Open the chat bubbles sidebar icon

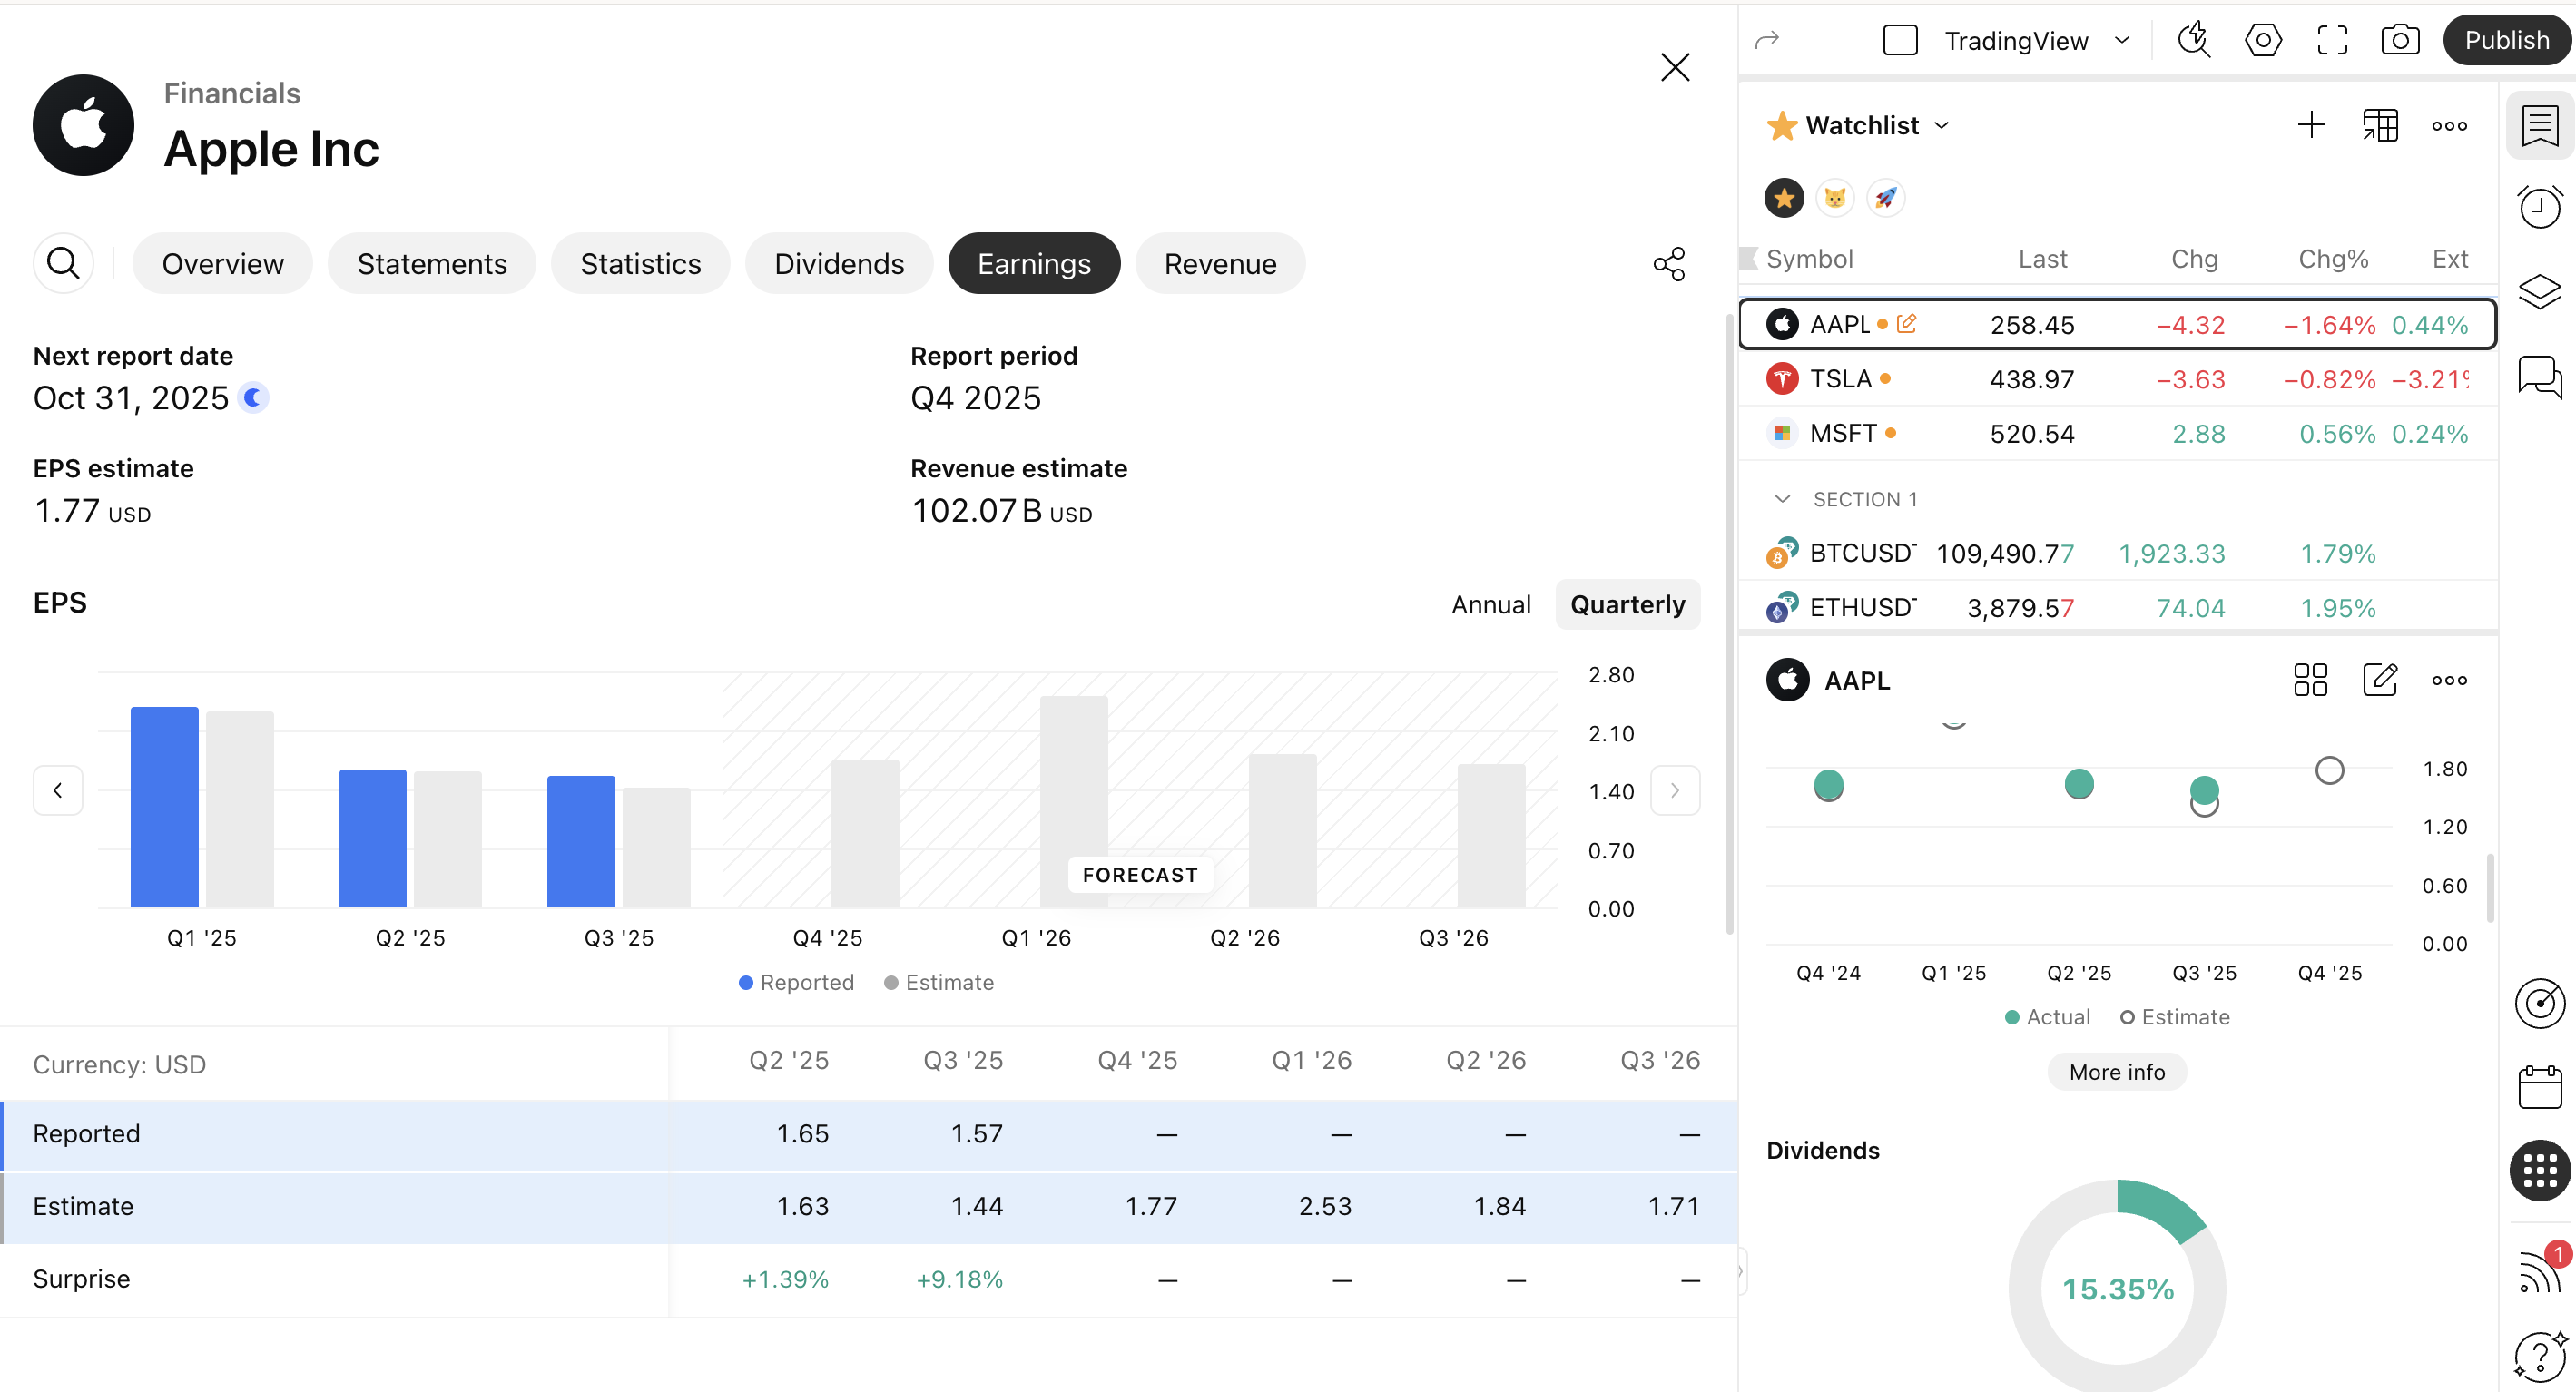(2539, 376)
